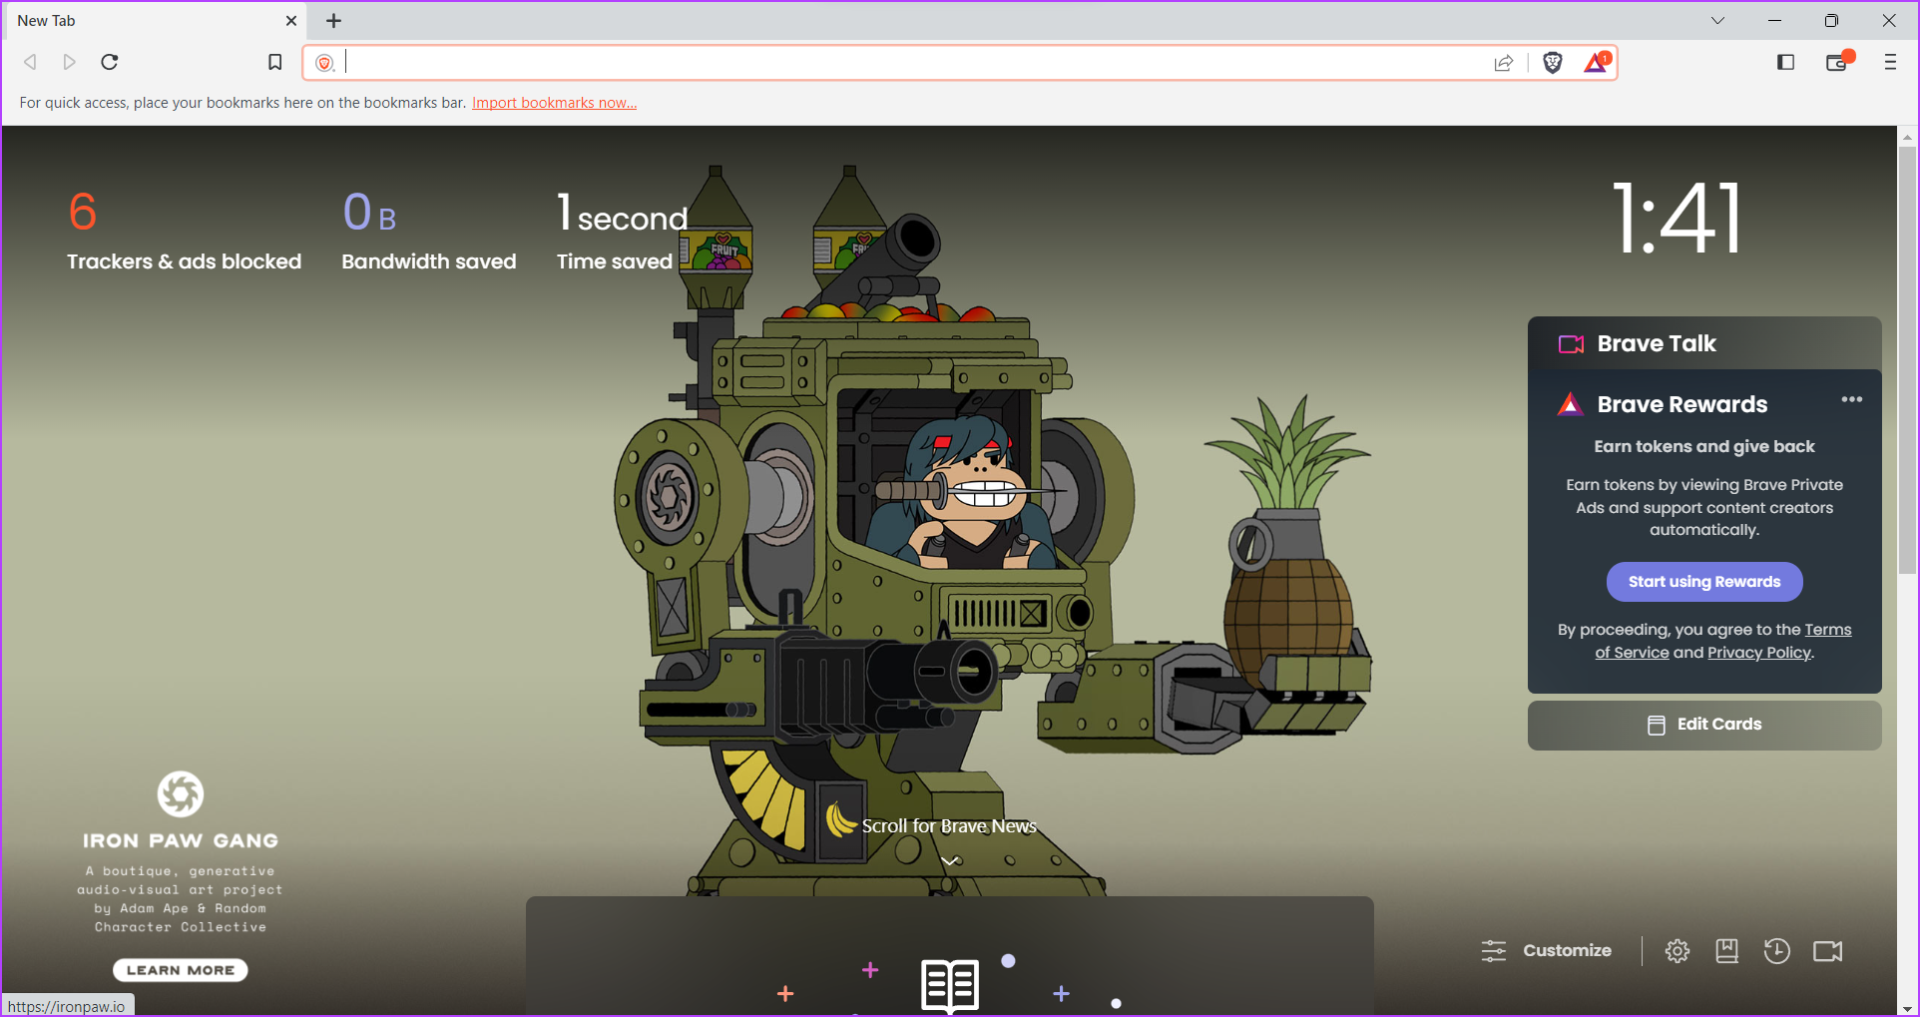Click the 1:41 clock widget
The width and height of the screenshot is (1920, 1019).
click(1677, 217)
